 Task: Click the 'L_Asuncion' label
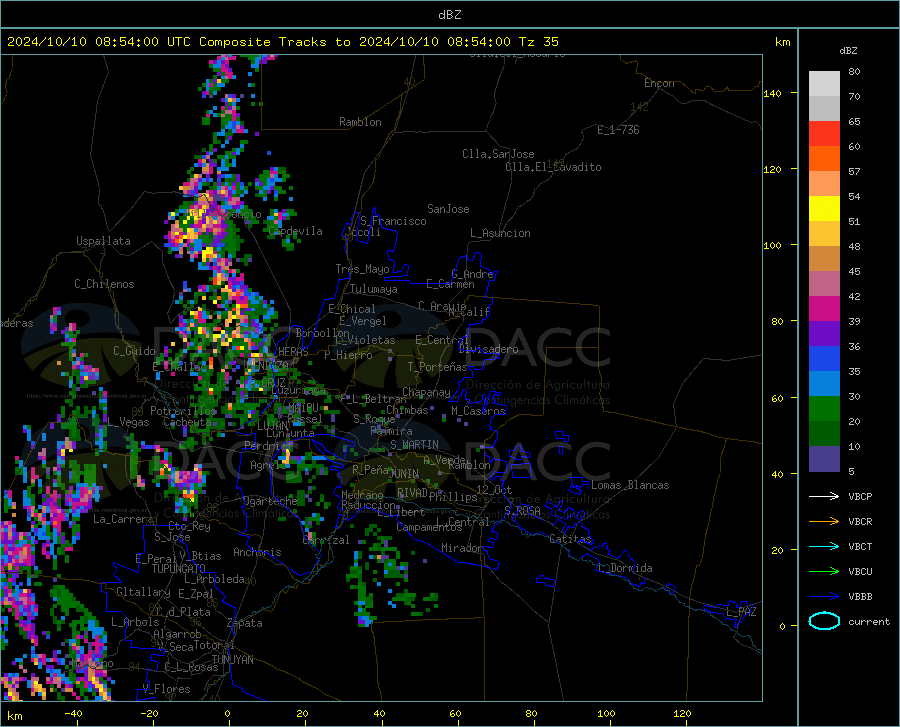point(500,233)
